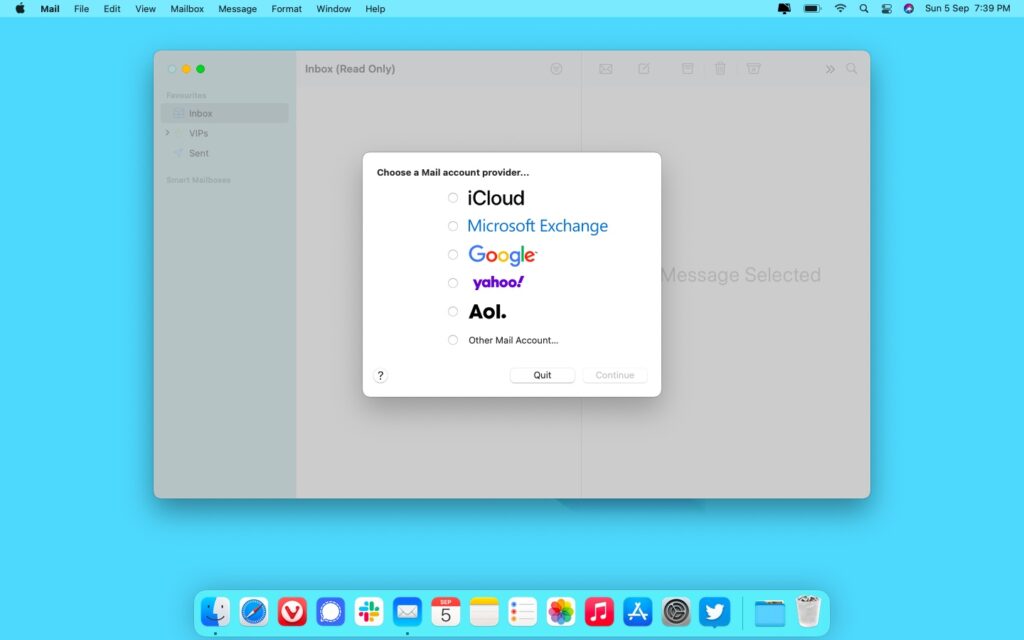Viewport: 1024px width, 640px height.
Task: Open the Mailbox menu
Action: [x=186, y=9]
